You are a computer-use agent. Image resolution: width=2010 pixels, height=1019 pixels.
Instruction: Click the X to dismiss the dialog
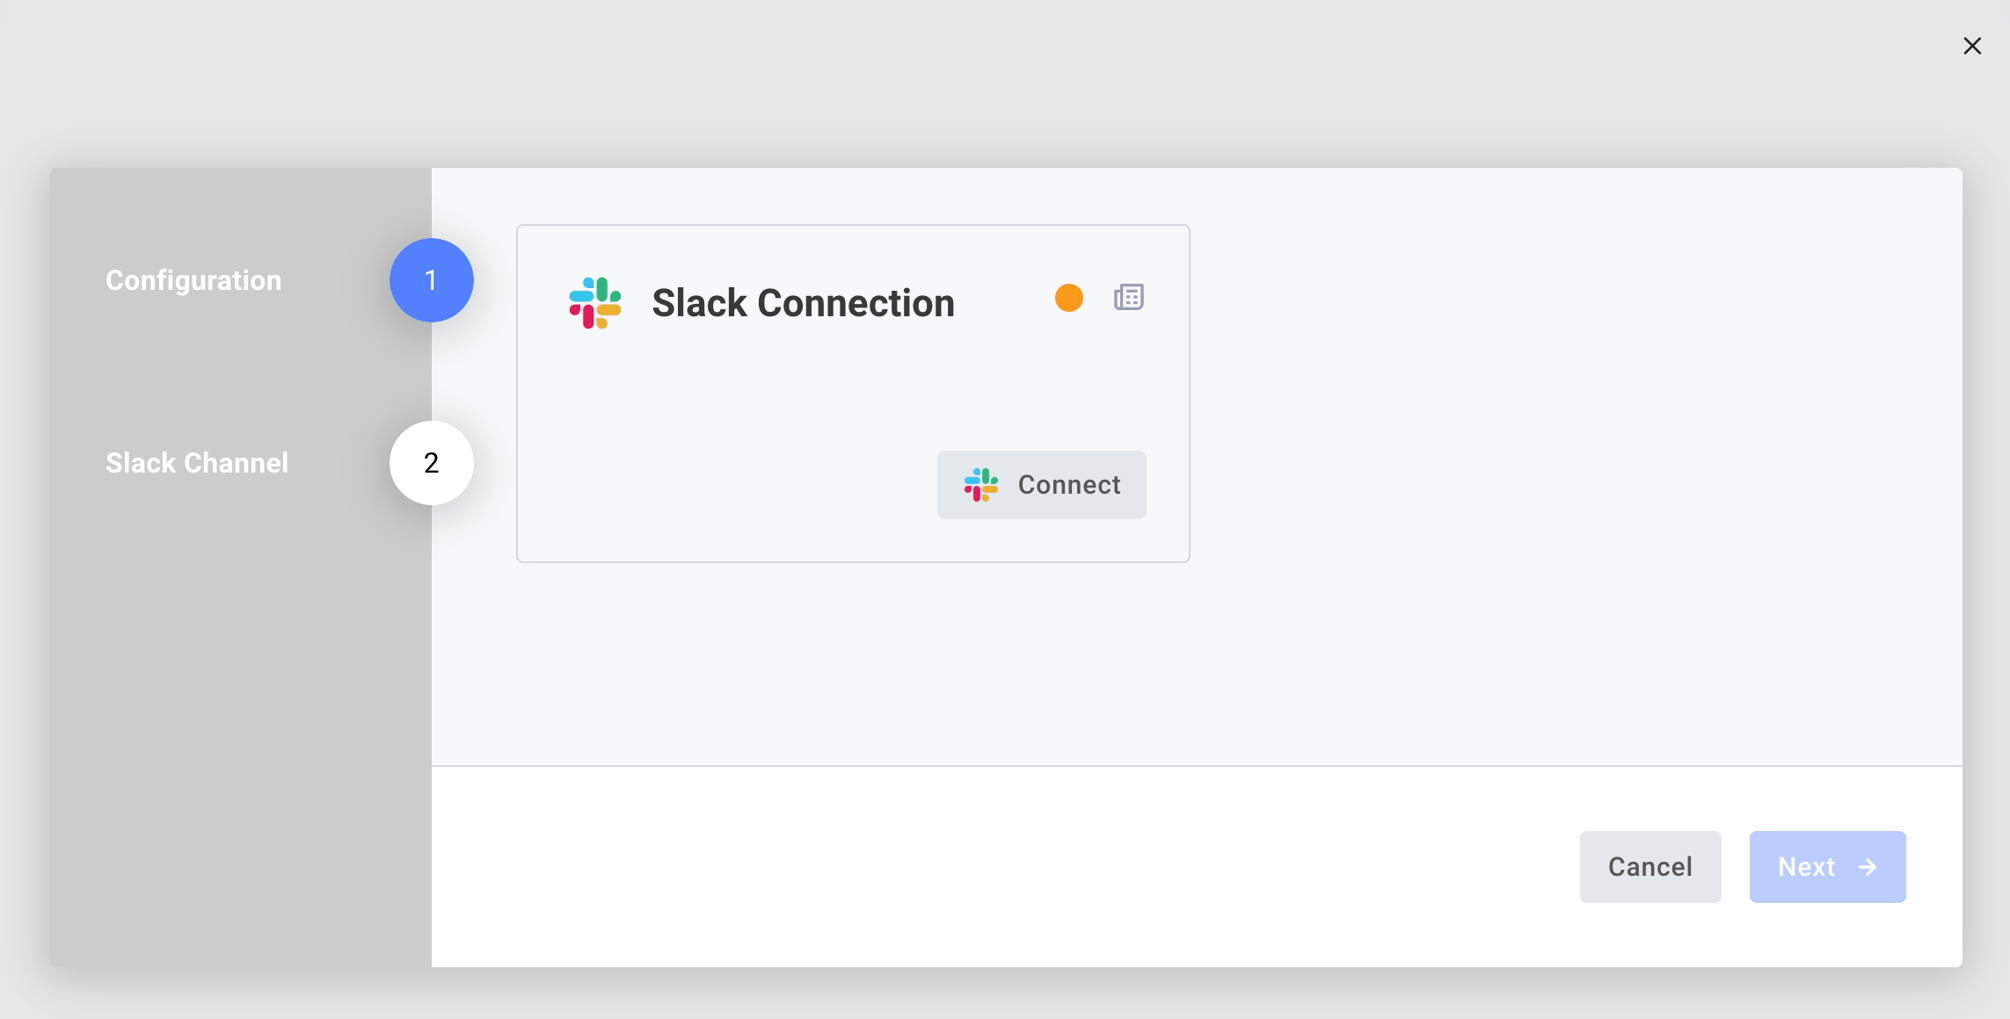pyautogui.click(x=1971, y=46)
